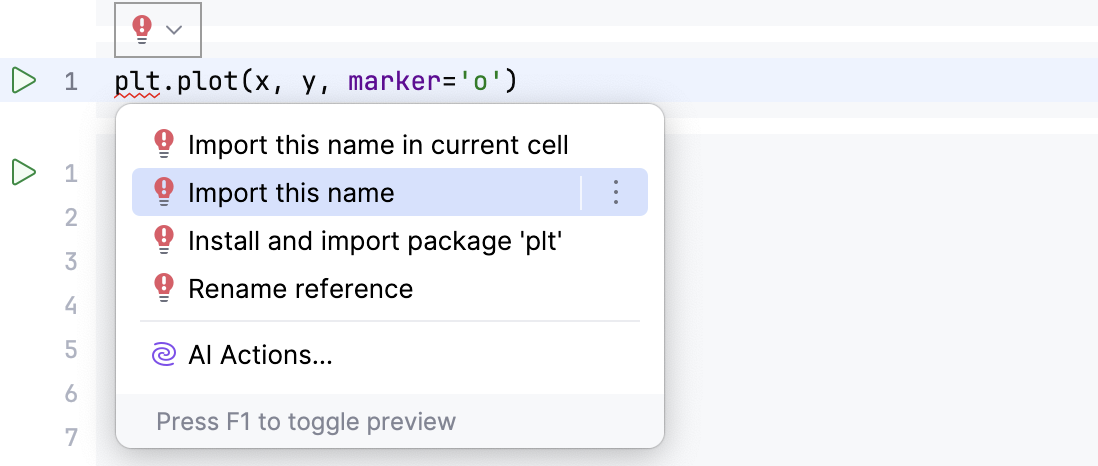The width and height of the screenshot is (1098, 466).
Task: Open three-dot options for 'Import this name'
Action: pyautogui.click(x=616, y=193)
